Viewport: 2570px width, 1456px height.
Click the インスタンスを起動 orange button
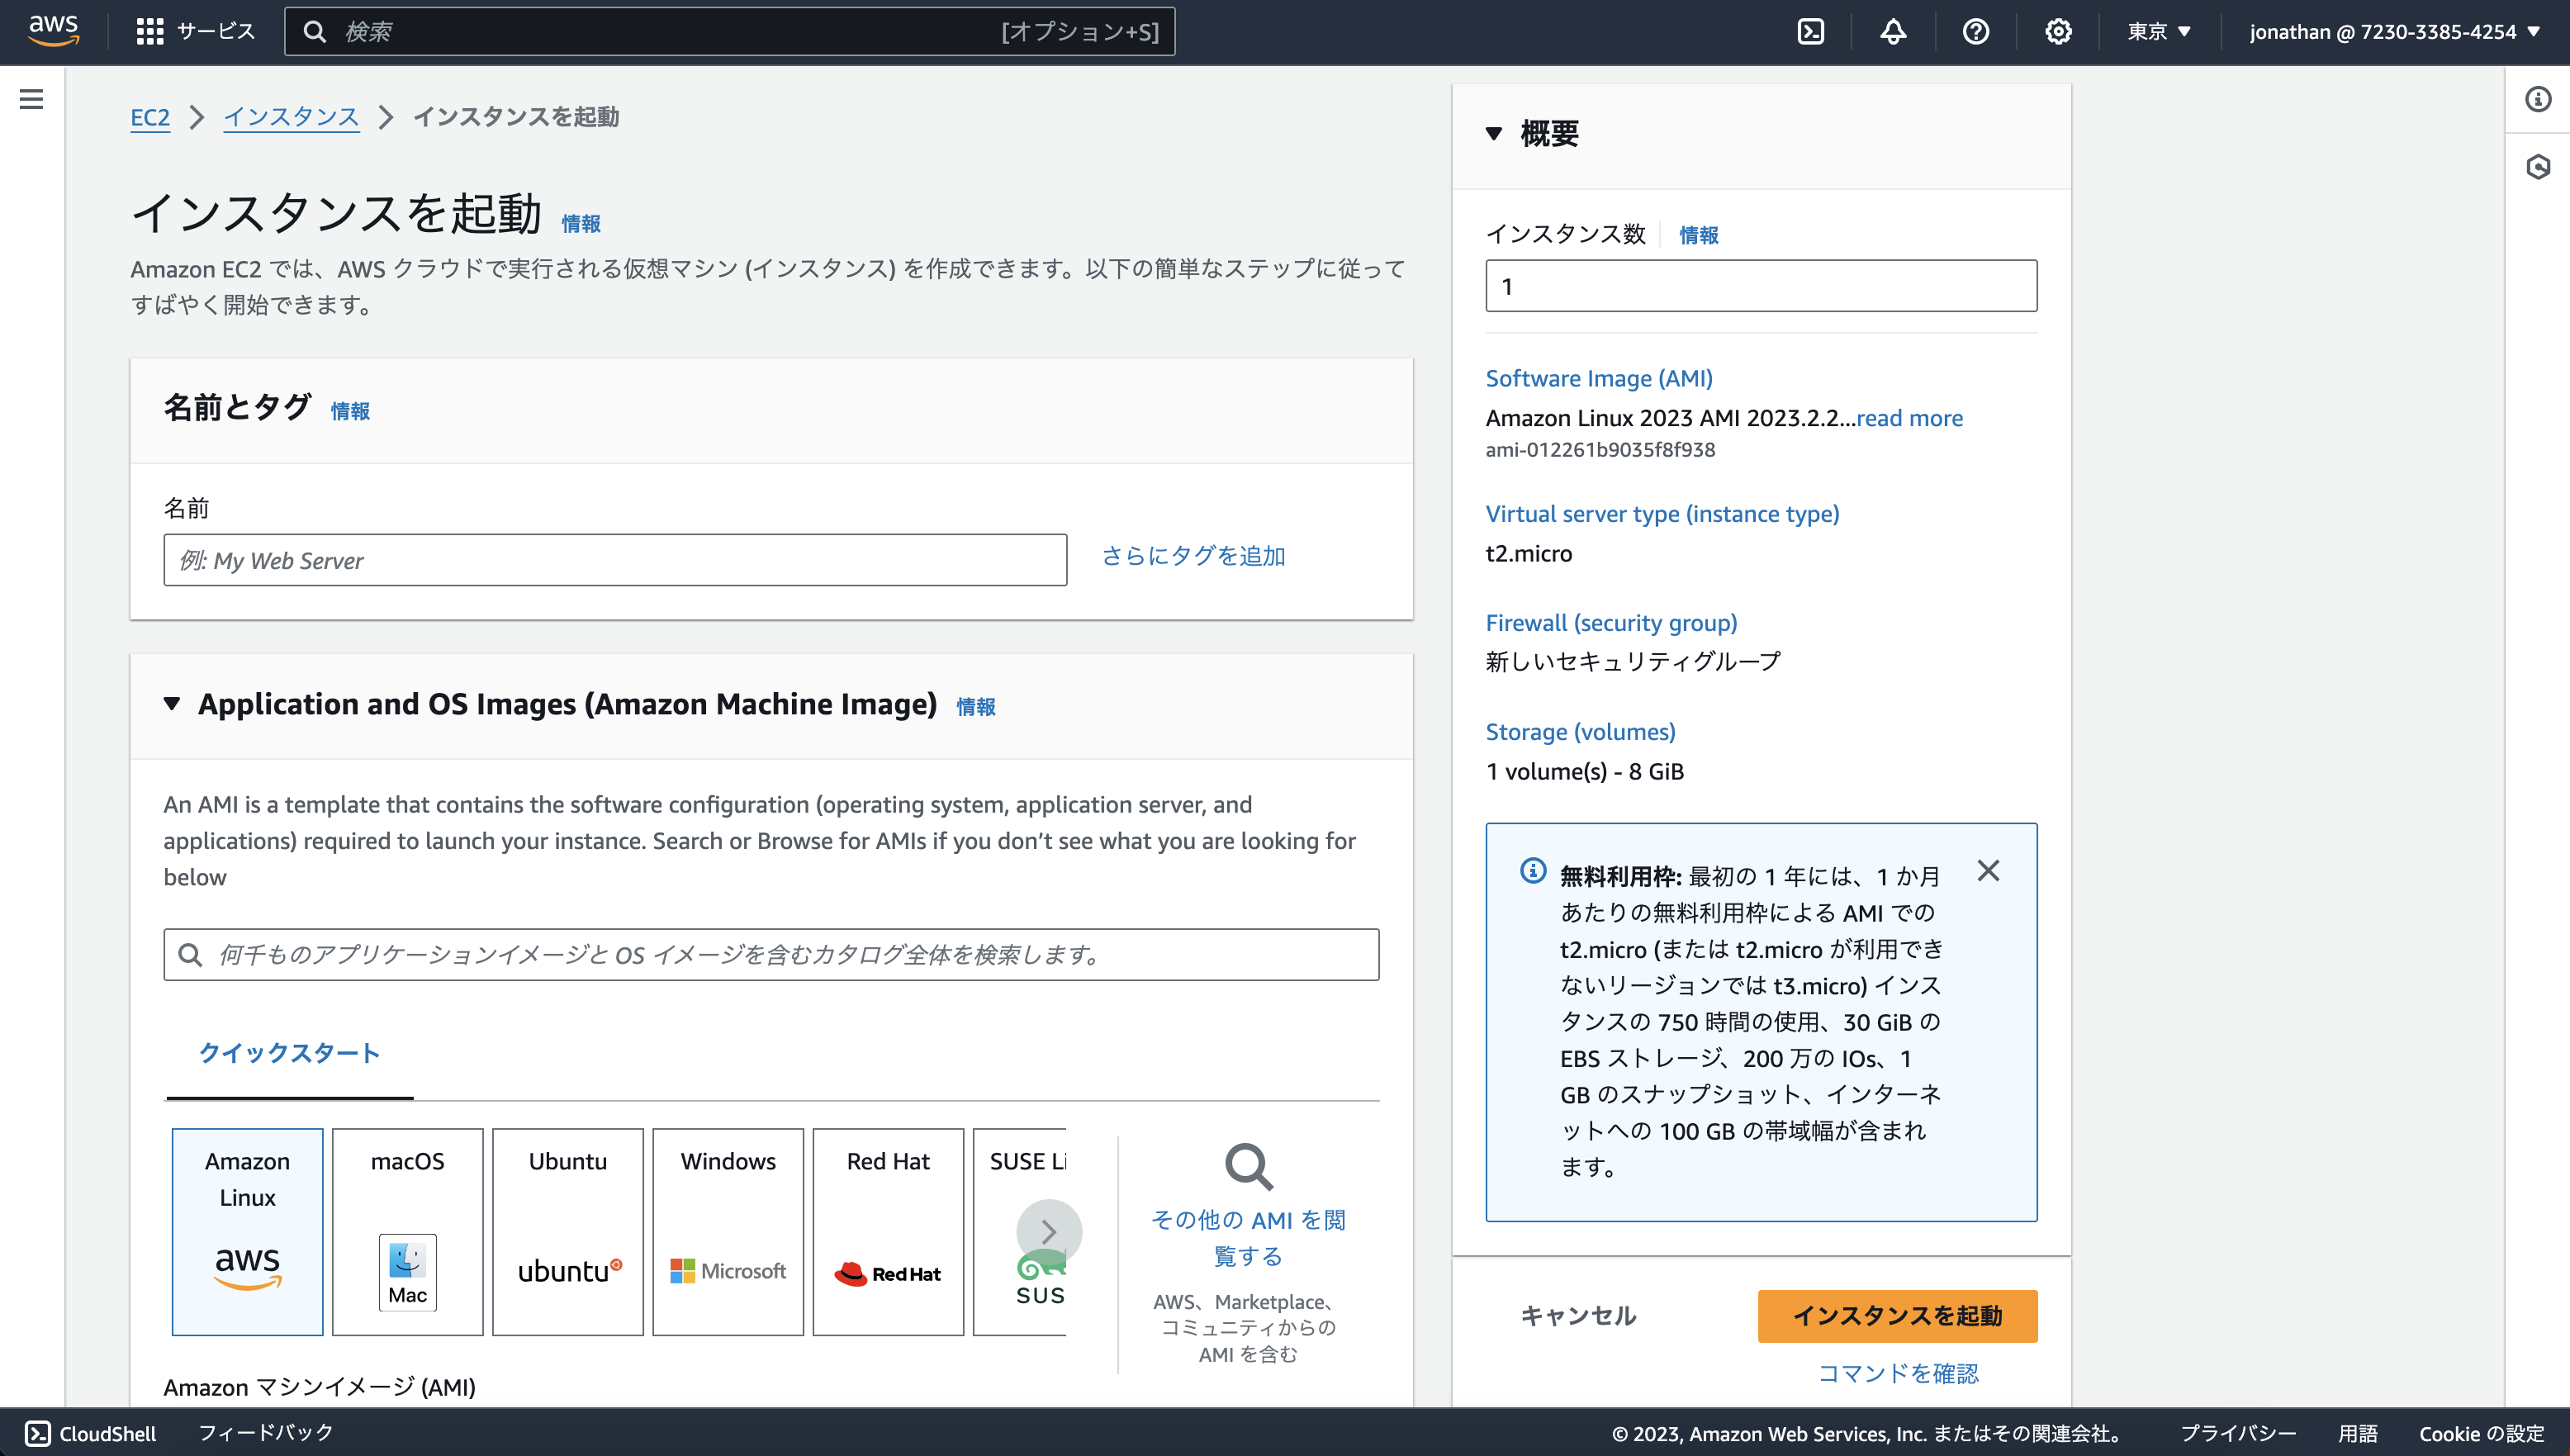point(1896,1316)
